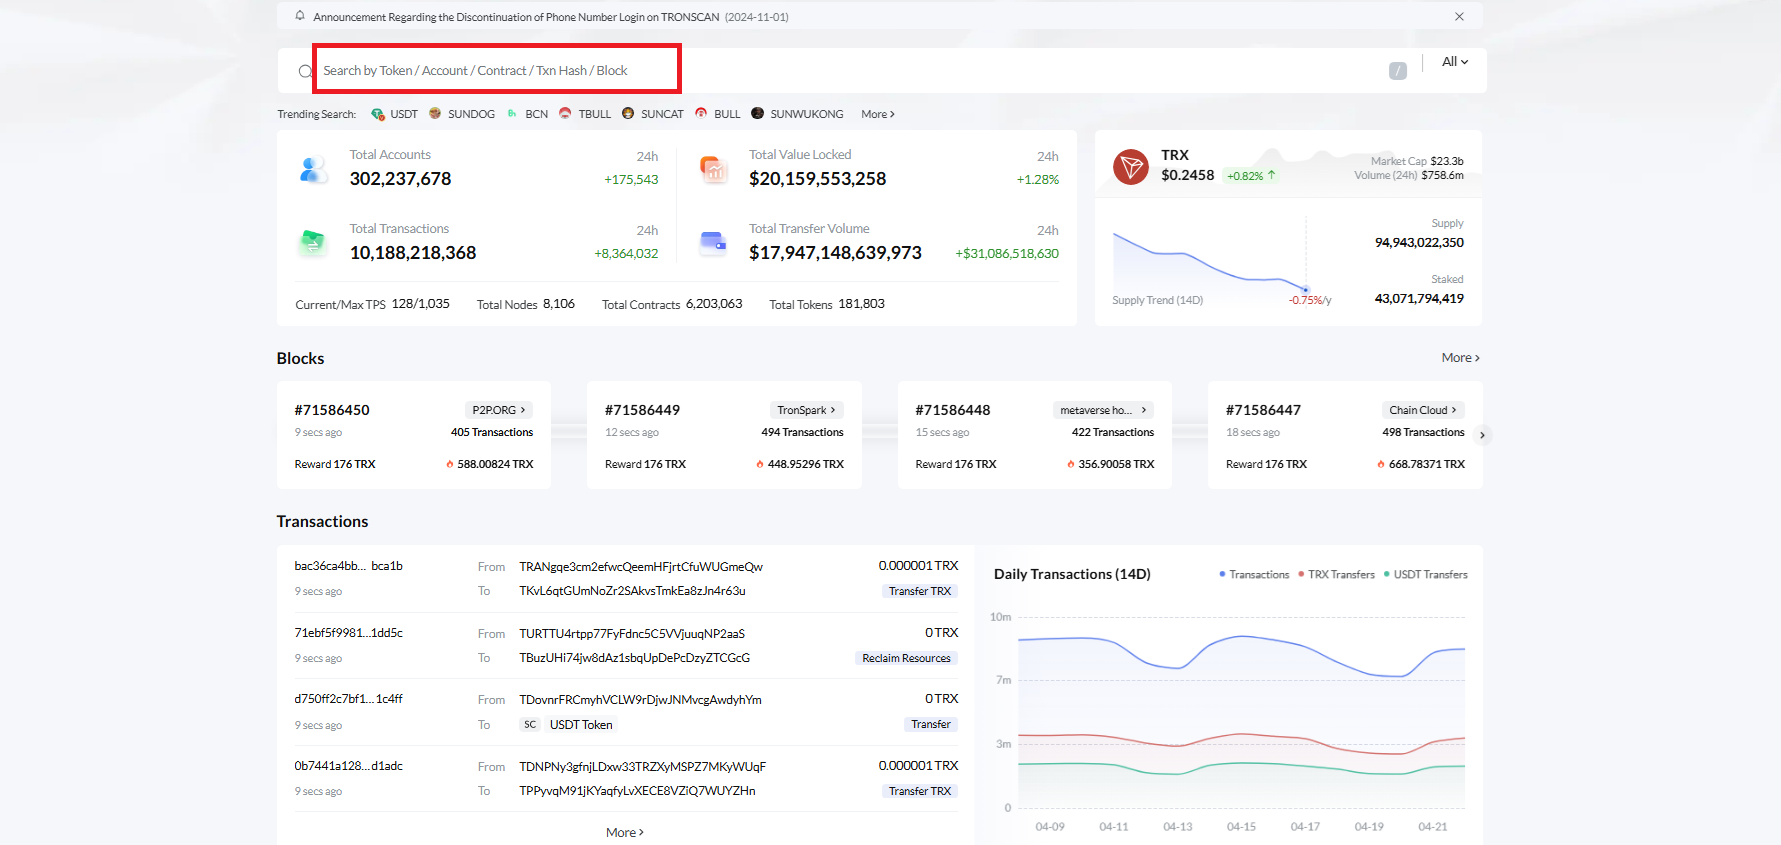This screenshot has height=845, width=1781.
Task: Select trending BULL token icon
Action: 701,114
